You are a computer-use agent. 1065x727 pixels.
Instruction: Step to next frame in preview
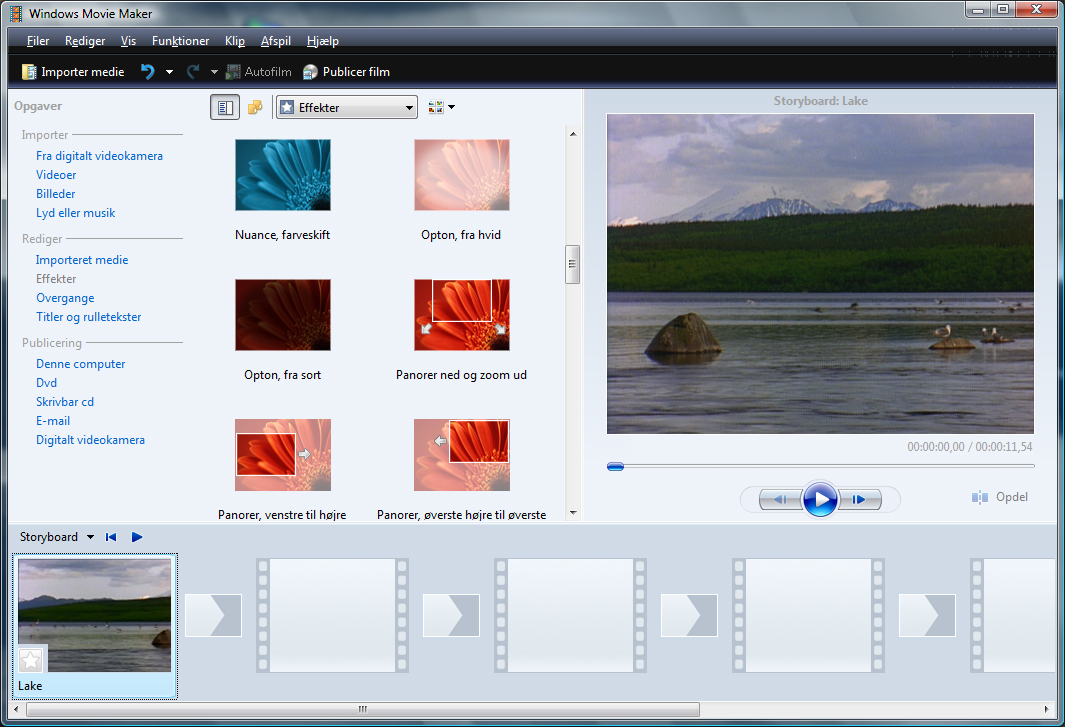[858, 499]
